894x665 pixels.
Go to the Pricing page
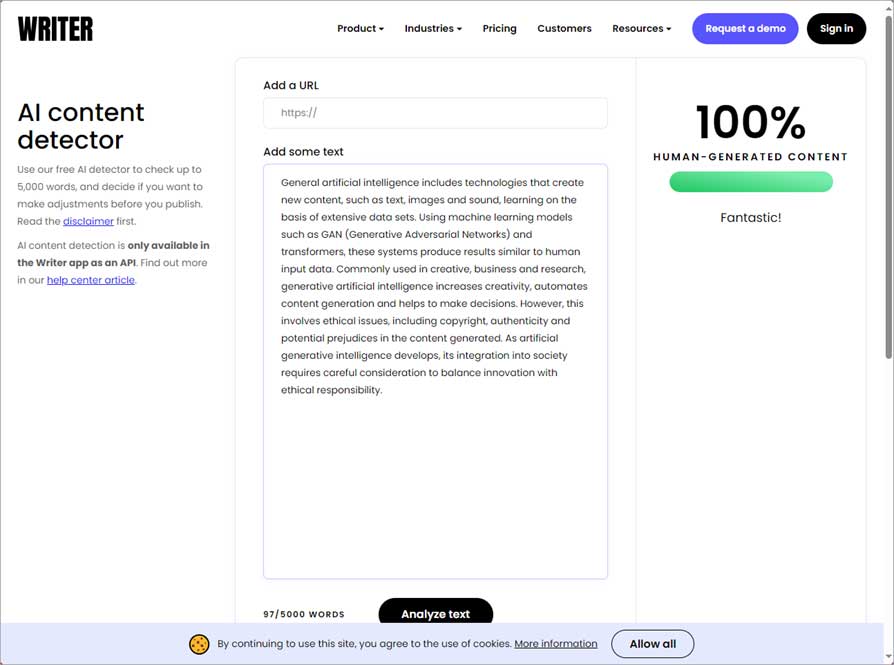tap(499, 29)
